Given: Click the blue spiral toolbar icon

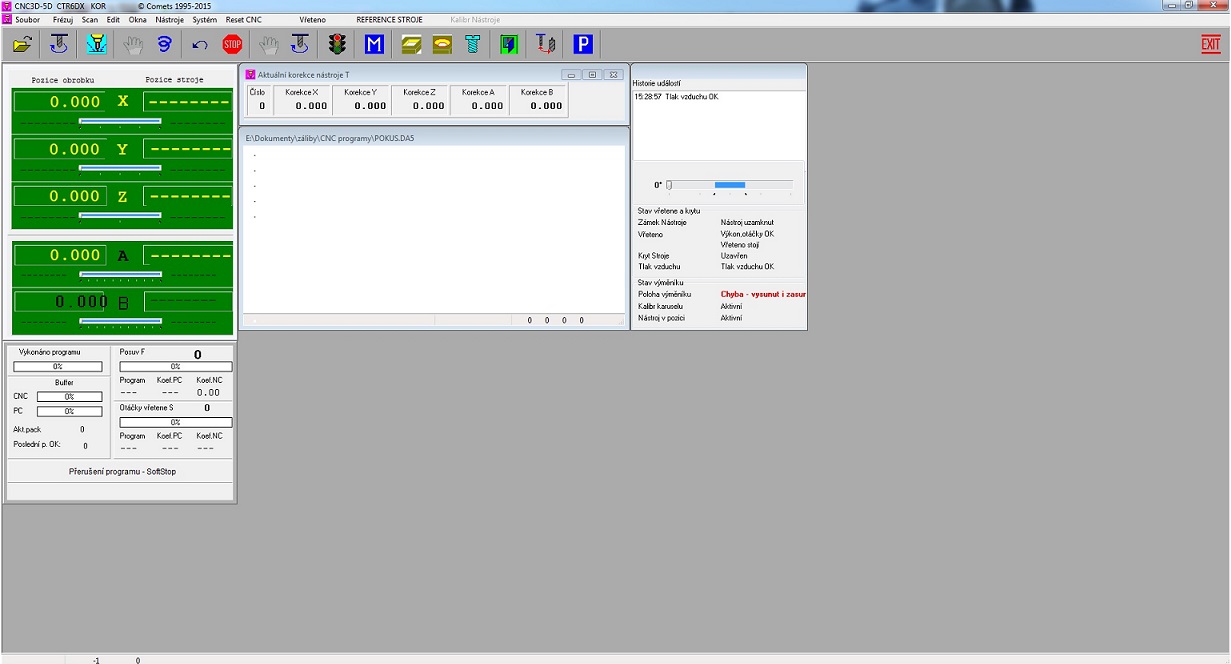Looking at the screenshot, I should click(x=165, y=44).
